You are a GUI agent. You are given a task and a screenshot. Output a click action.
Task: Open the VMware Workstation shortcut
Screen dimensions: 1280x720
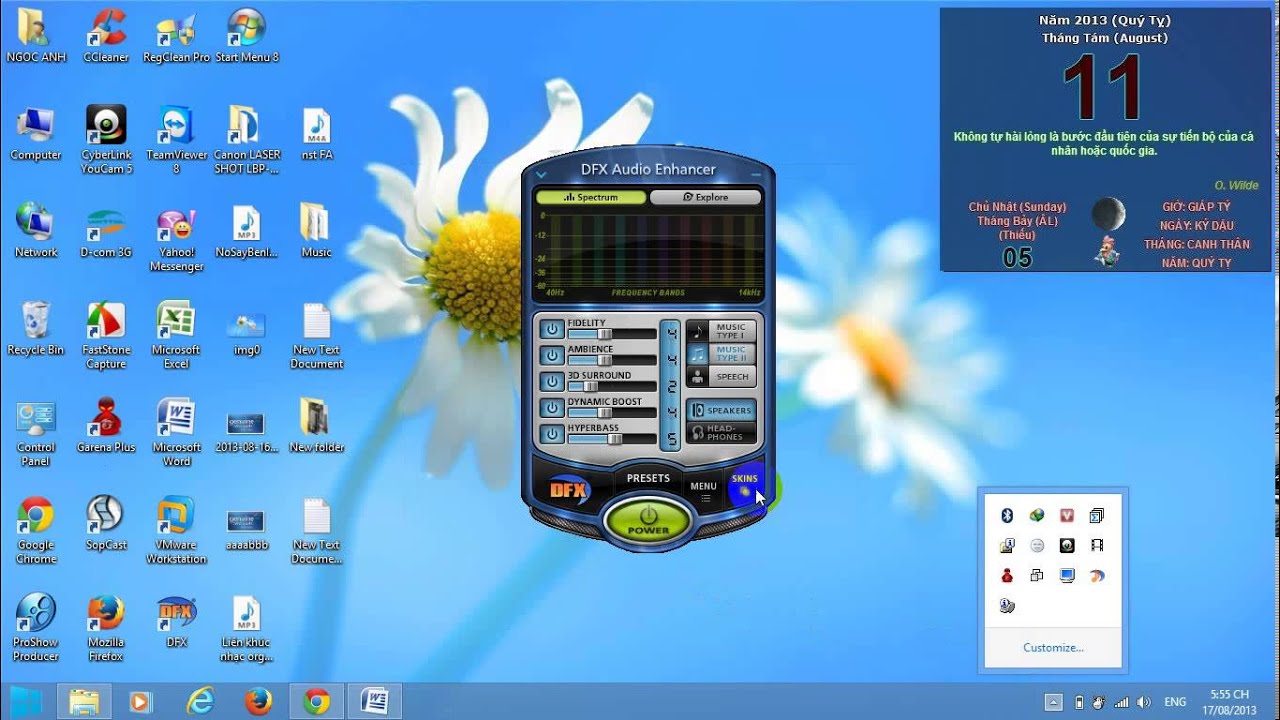[x=176, y=531]
